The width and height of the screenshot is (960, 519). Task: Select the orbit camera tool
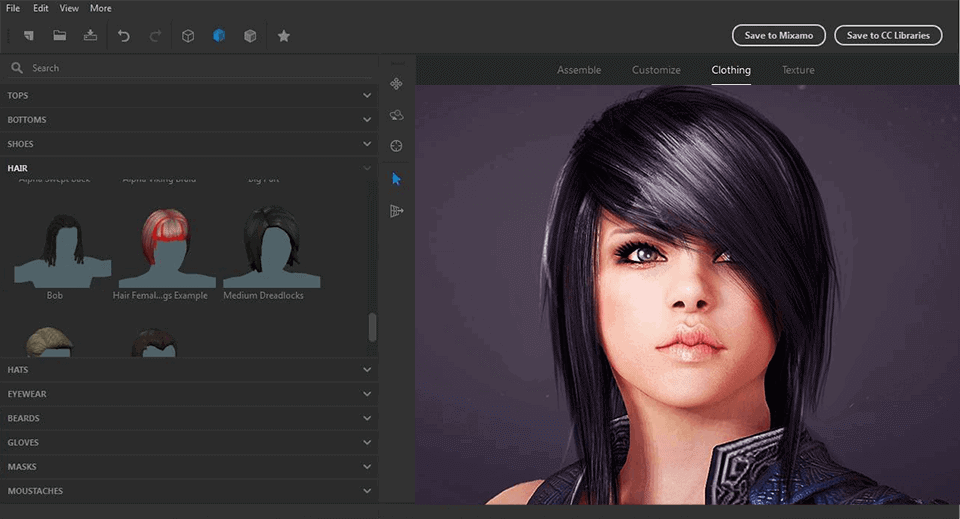[396, 116]
